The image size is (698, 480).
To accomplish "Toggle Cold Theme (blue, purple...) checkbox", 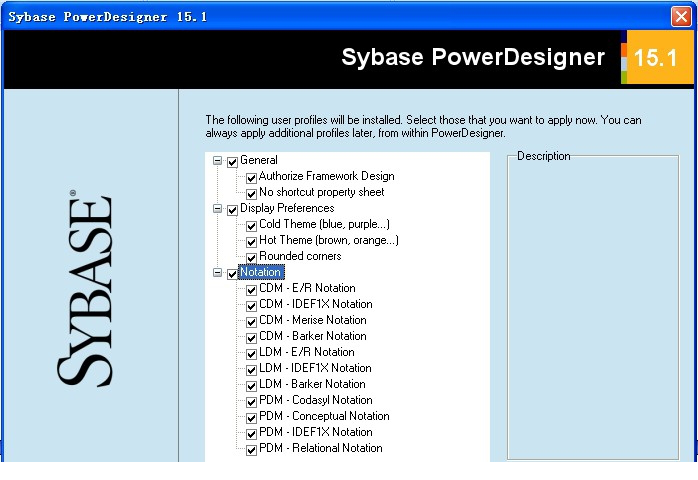I will [x=252, y=226].
